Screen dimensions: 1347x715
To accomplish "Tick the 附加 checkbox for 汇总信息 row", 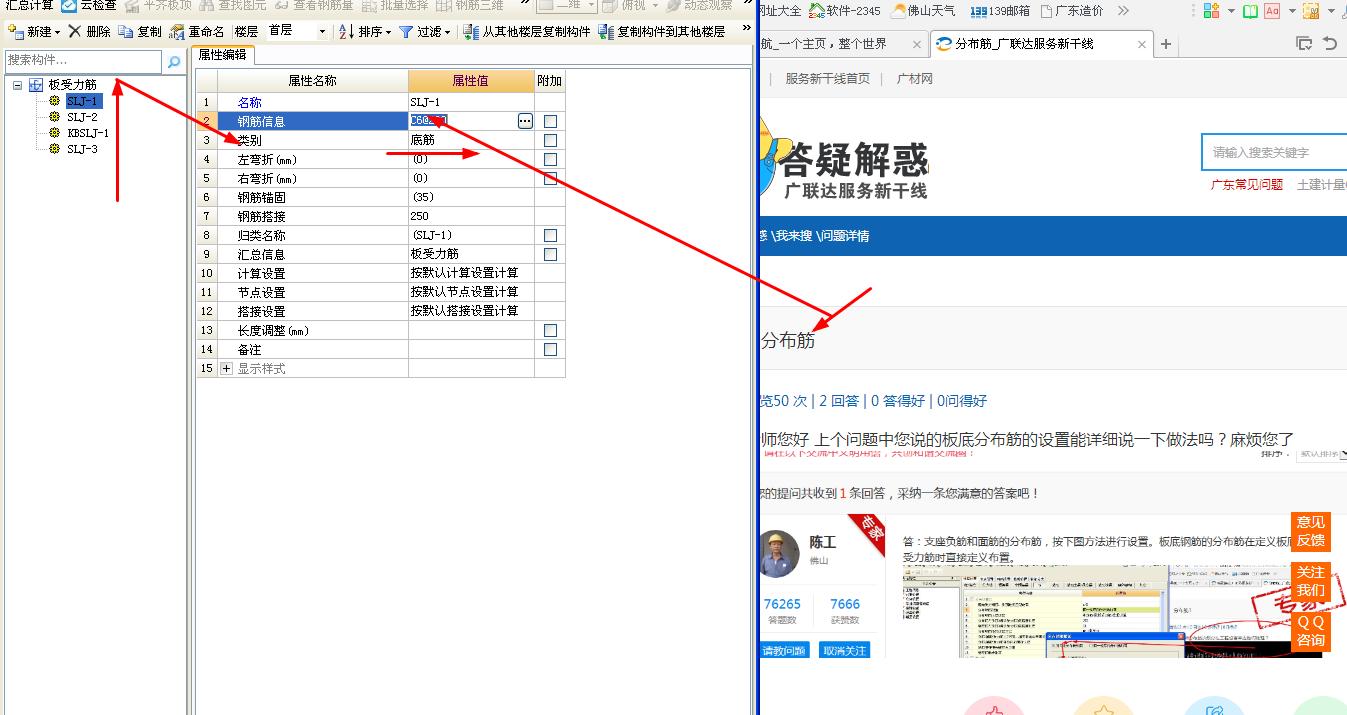I will (x=550, y=254).
